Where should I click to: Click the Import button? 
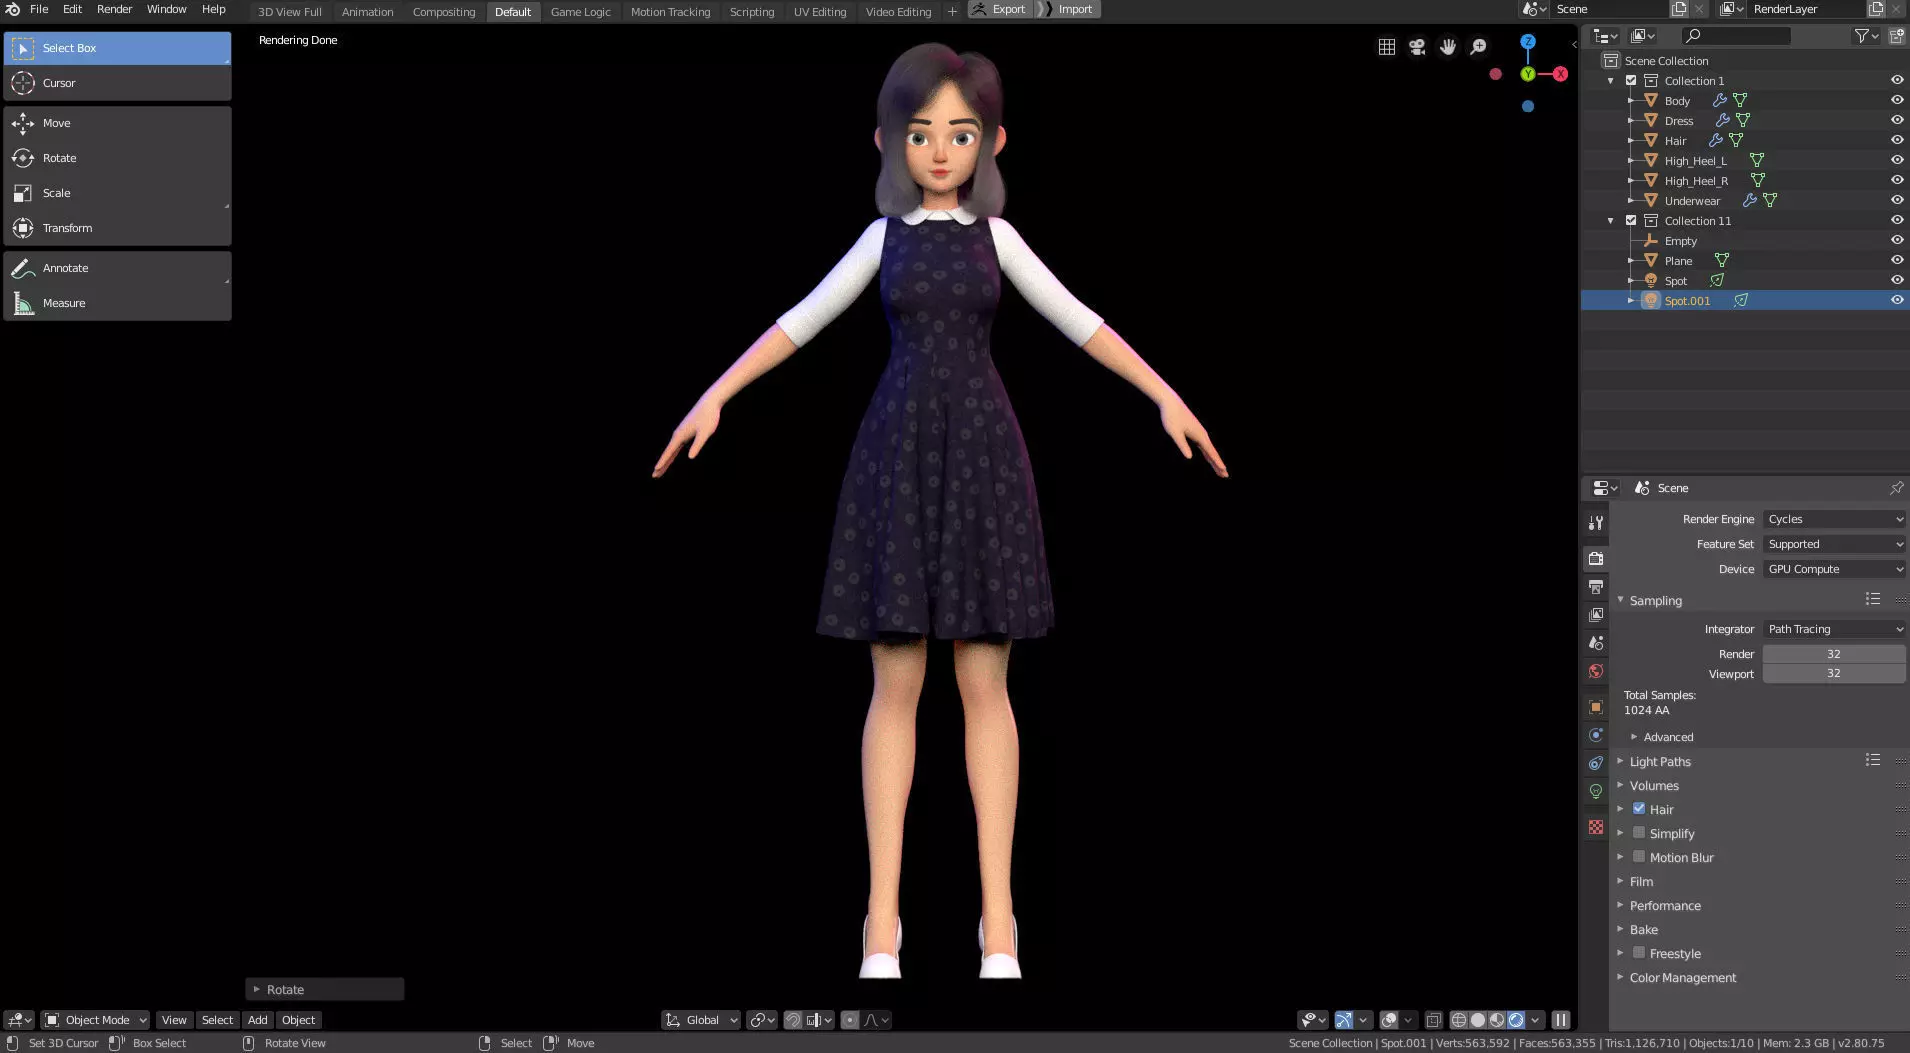pos(1068,9)
